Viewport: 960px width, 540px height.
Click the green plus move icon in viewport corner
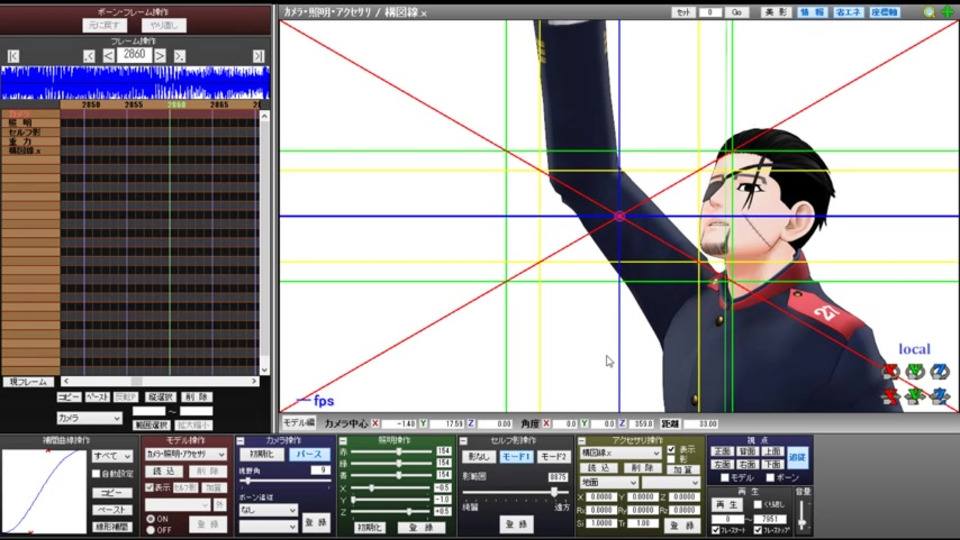pos(947,12)
